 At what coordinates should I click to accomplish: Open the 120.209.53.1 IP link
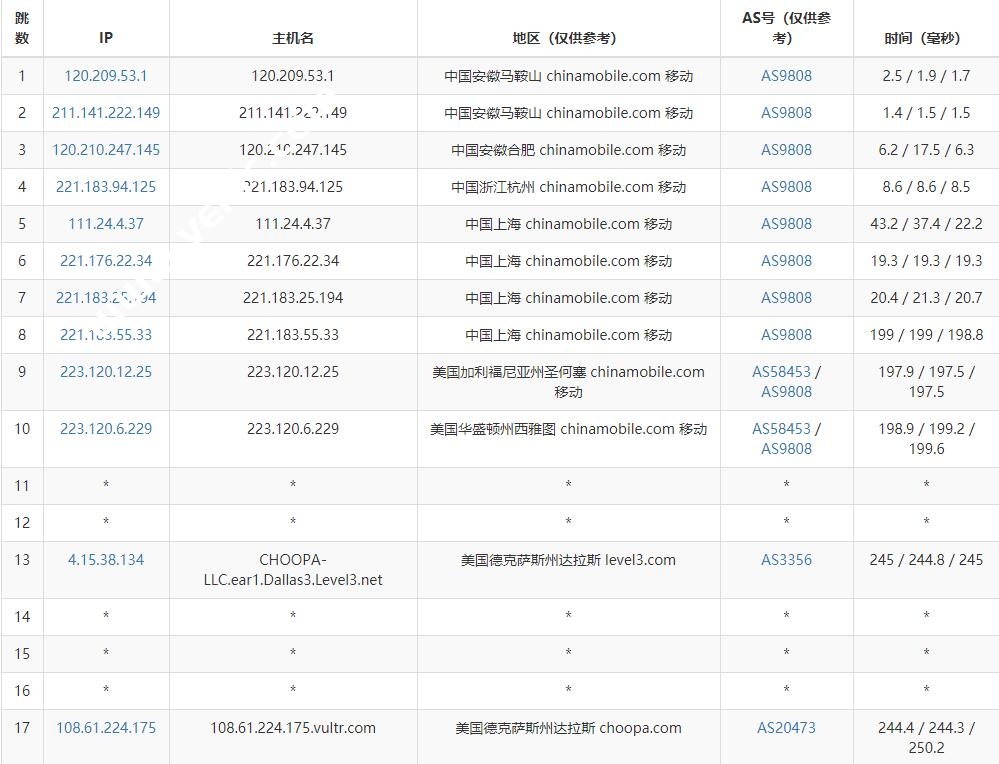[106, 76]
